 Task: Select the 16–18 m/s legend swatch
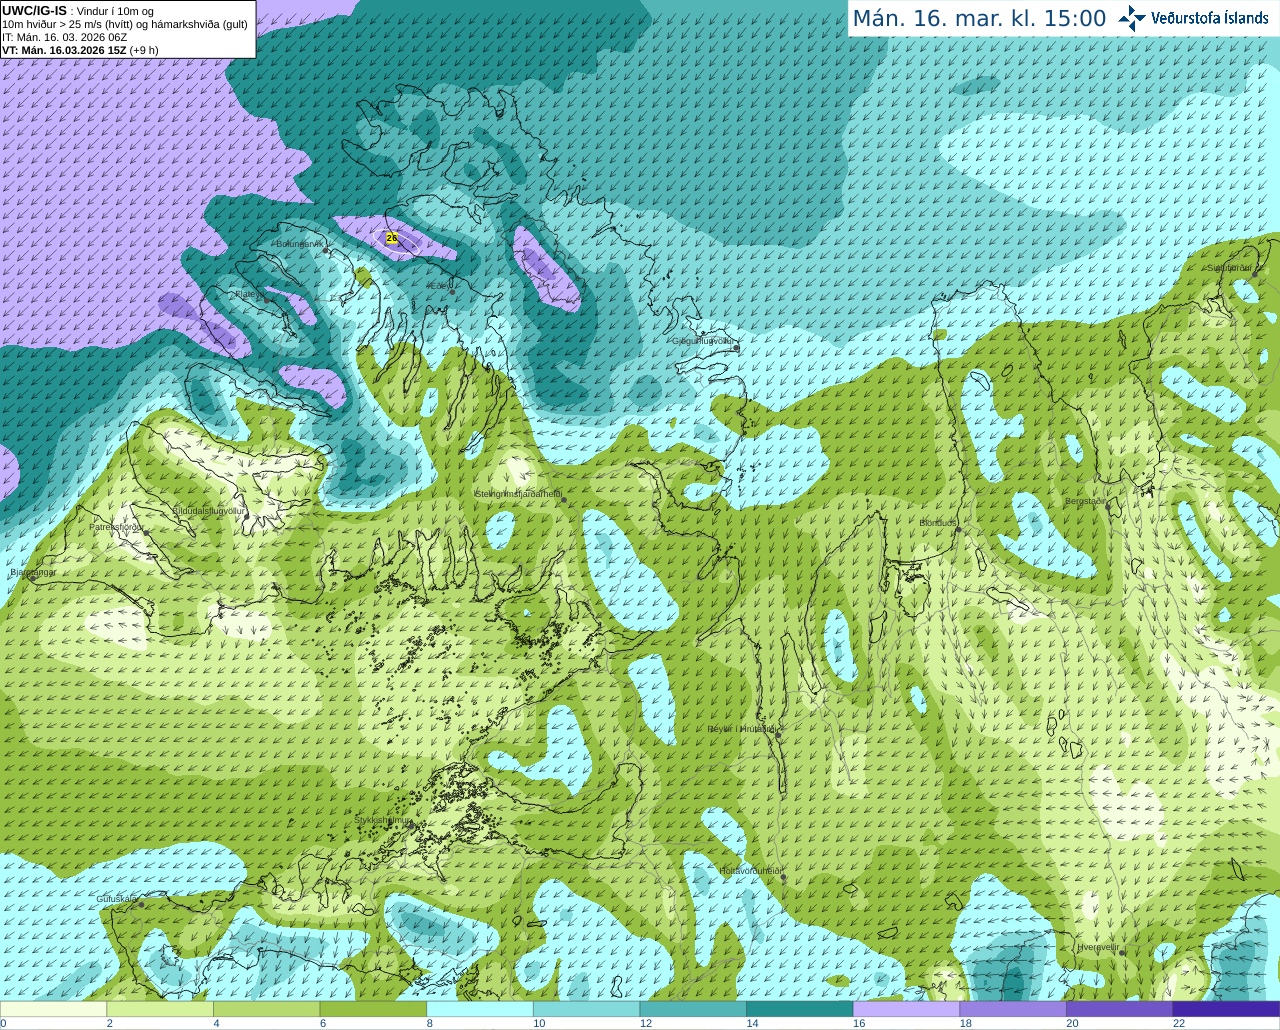point(907,1009)
